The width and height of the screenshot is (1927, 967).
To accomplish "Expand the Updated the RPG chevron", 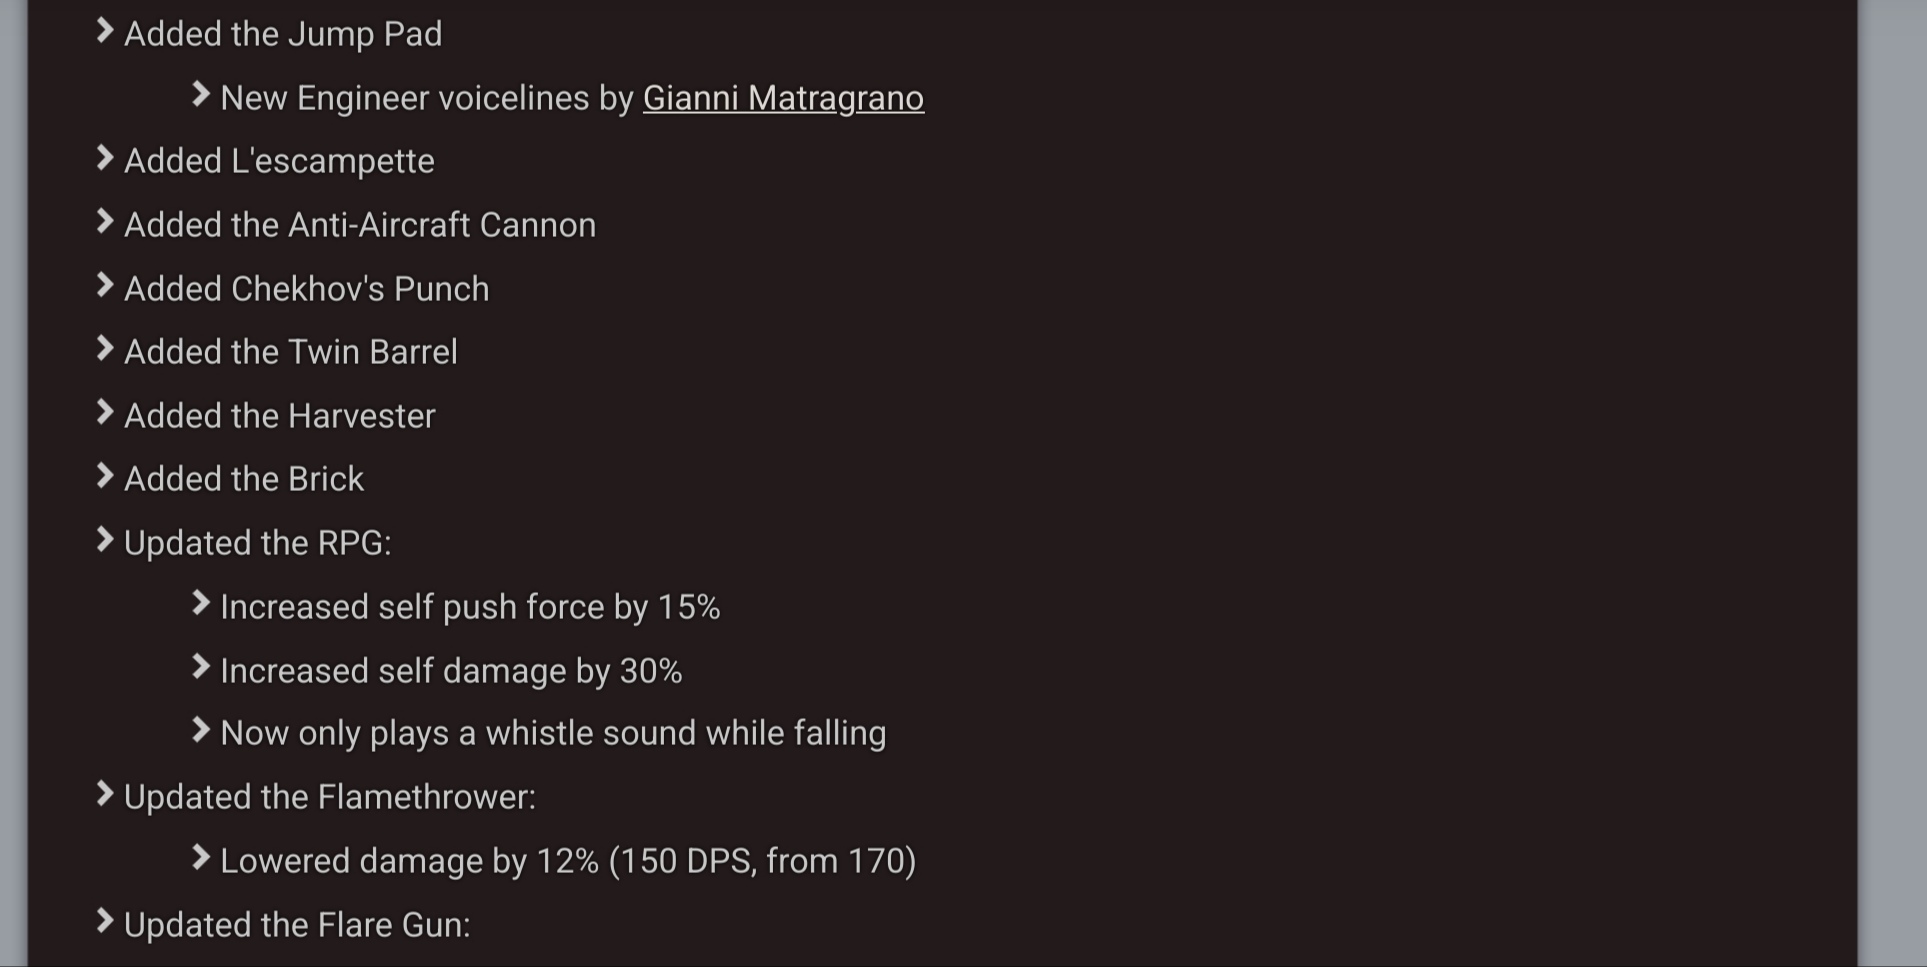I will (105, 540).
